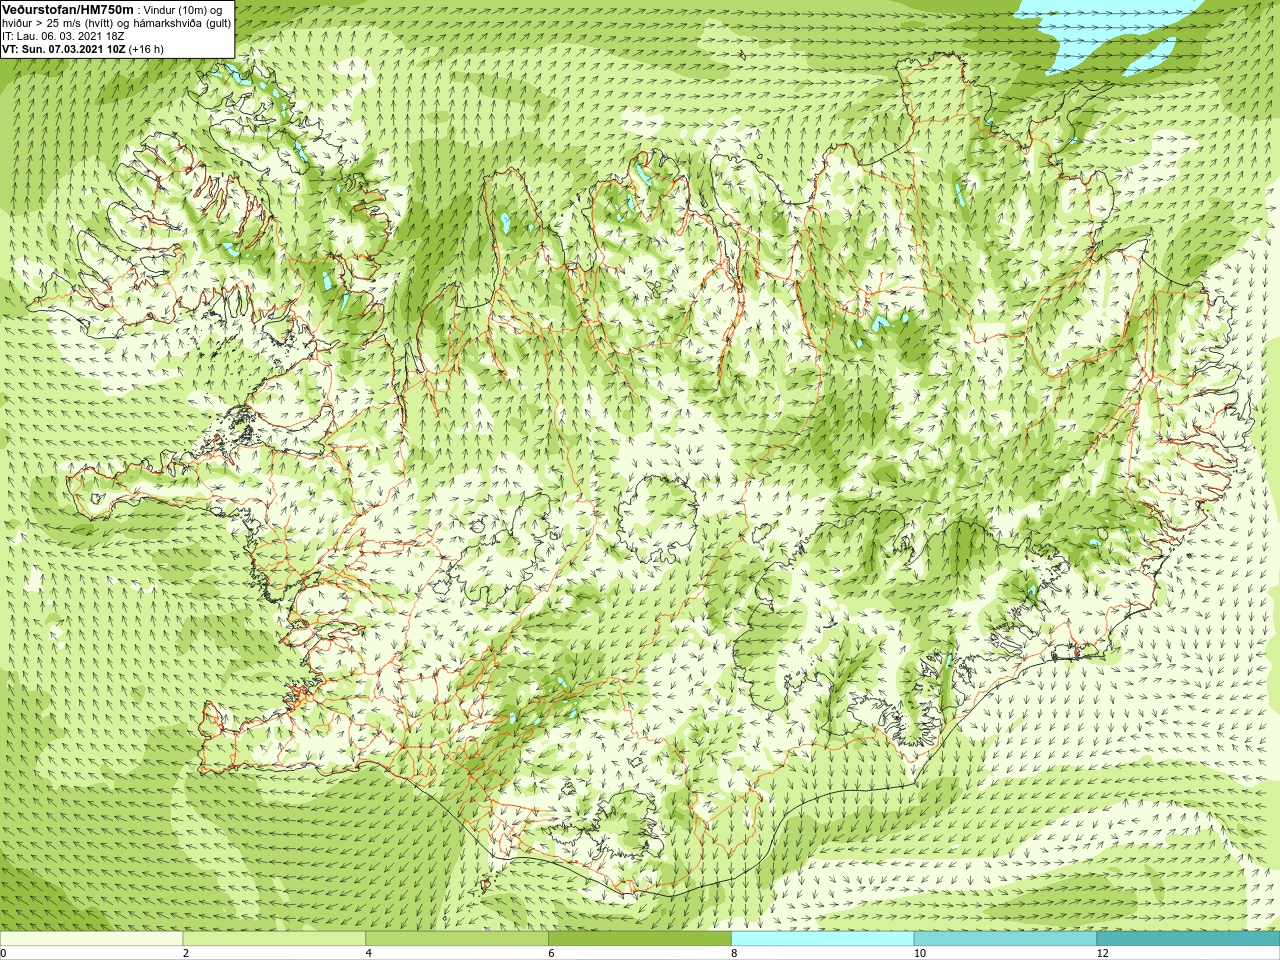Click the 'VT: Sun. 07.03.2021 10Z' line
The width and height of the screenshot is (1280, 960).
[x=64, y=49]
